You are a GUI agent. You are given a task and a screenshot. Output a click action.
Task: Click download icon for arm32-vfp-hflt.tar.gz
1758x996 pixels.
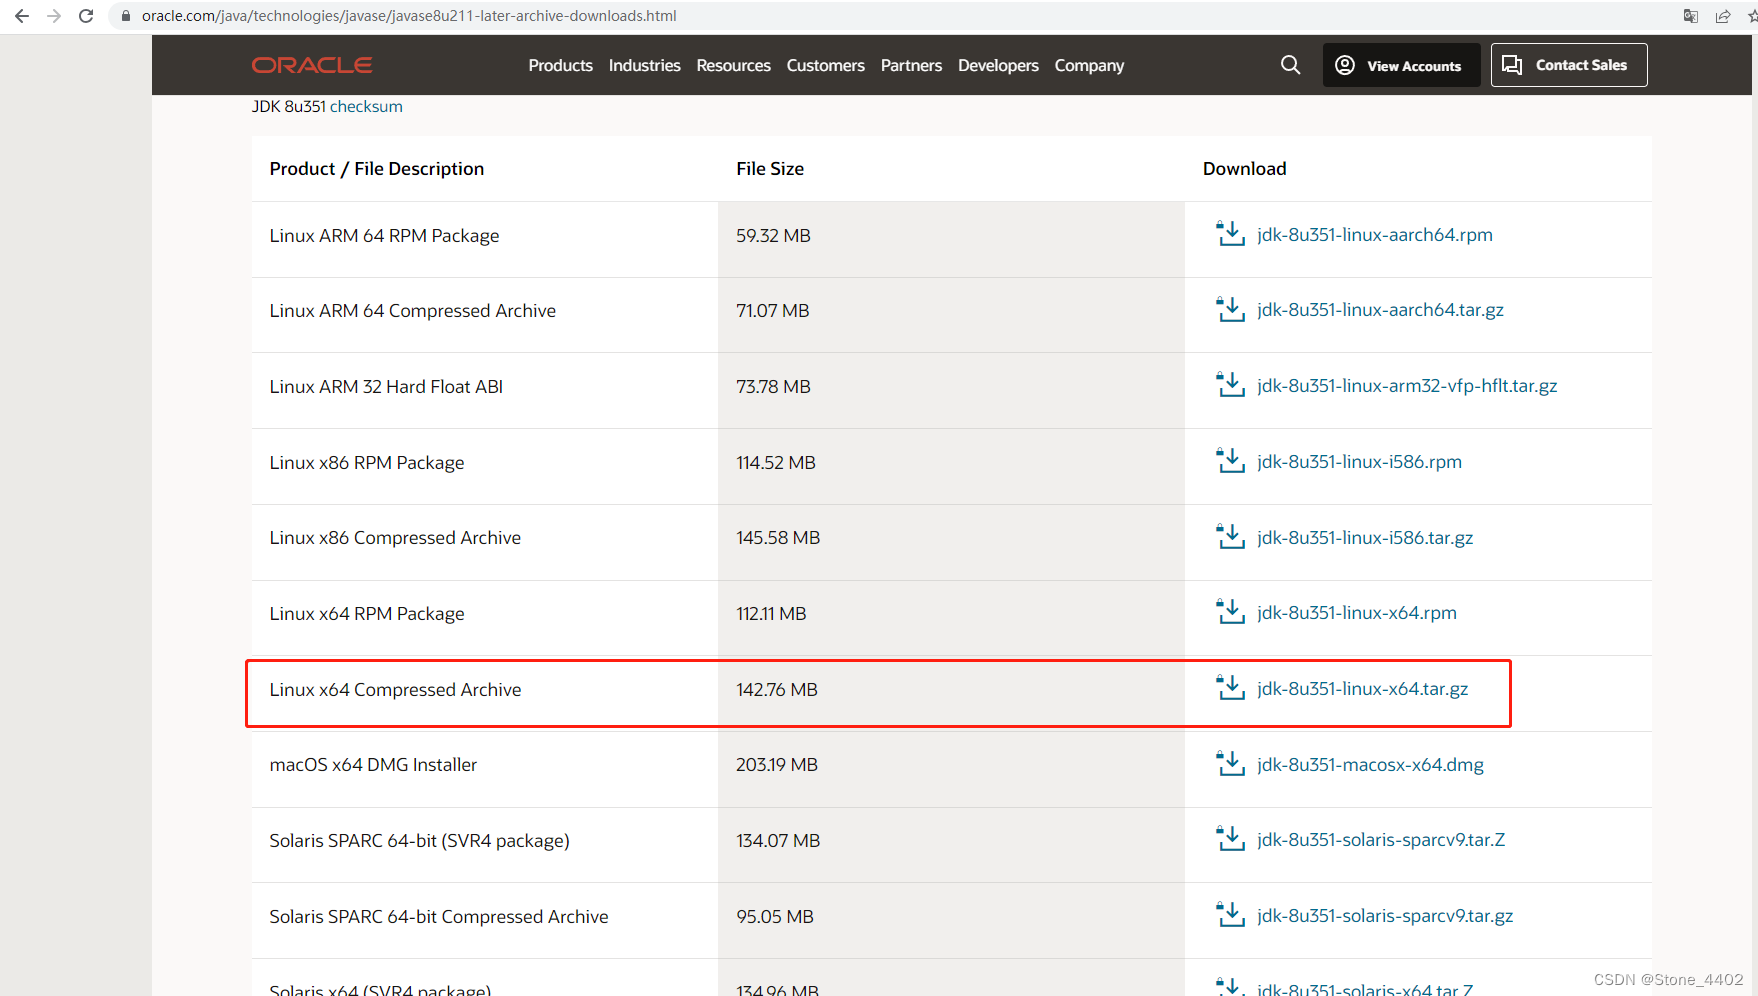coord(1230,385)
